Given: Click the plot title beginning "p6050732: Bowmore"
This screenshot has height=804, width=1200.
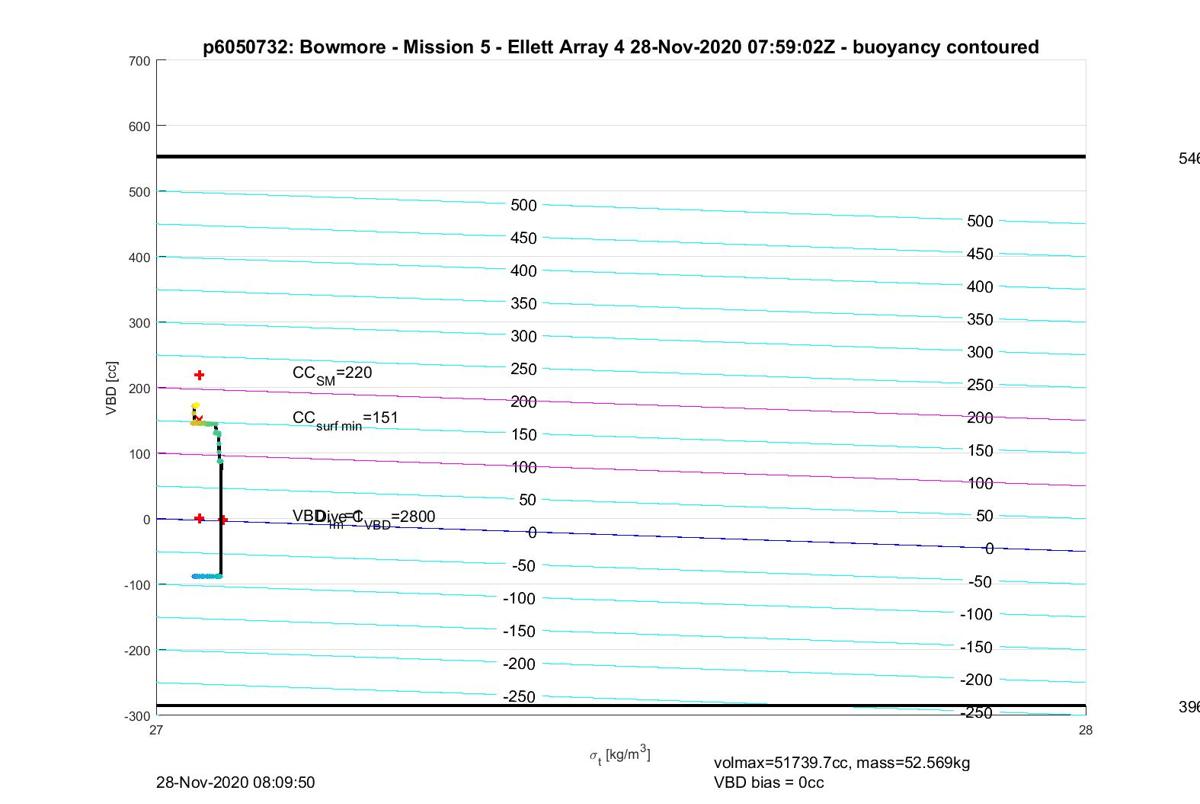Looking at the screenshot, I should 621,47.
